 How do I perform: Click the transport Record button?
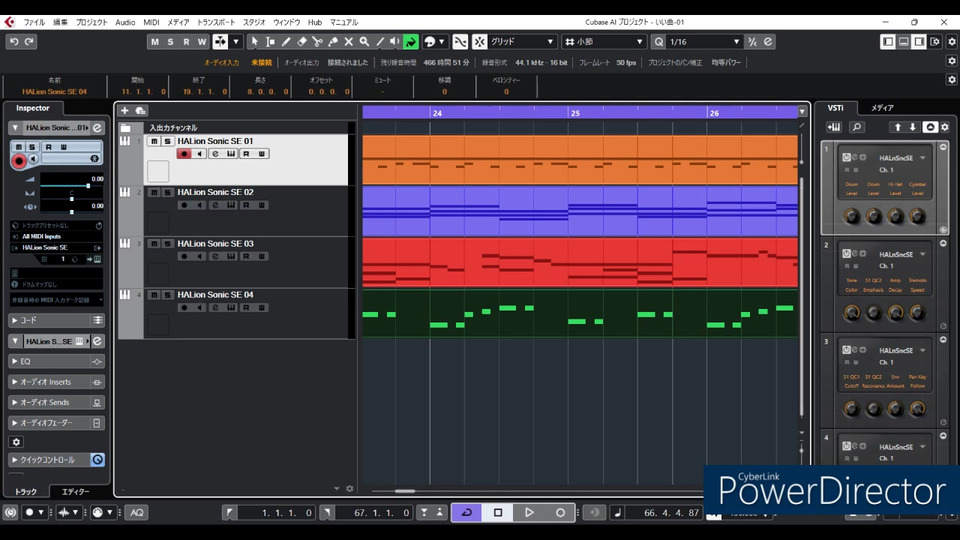[x=560, y=512]
